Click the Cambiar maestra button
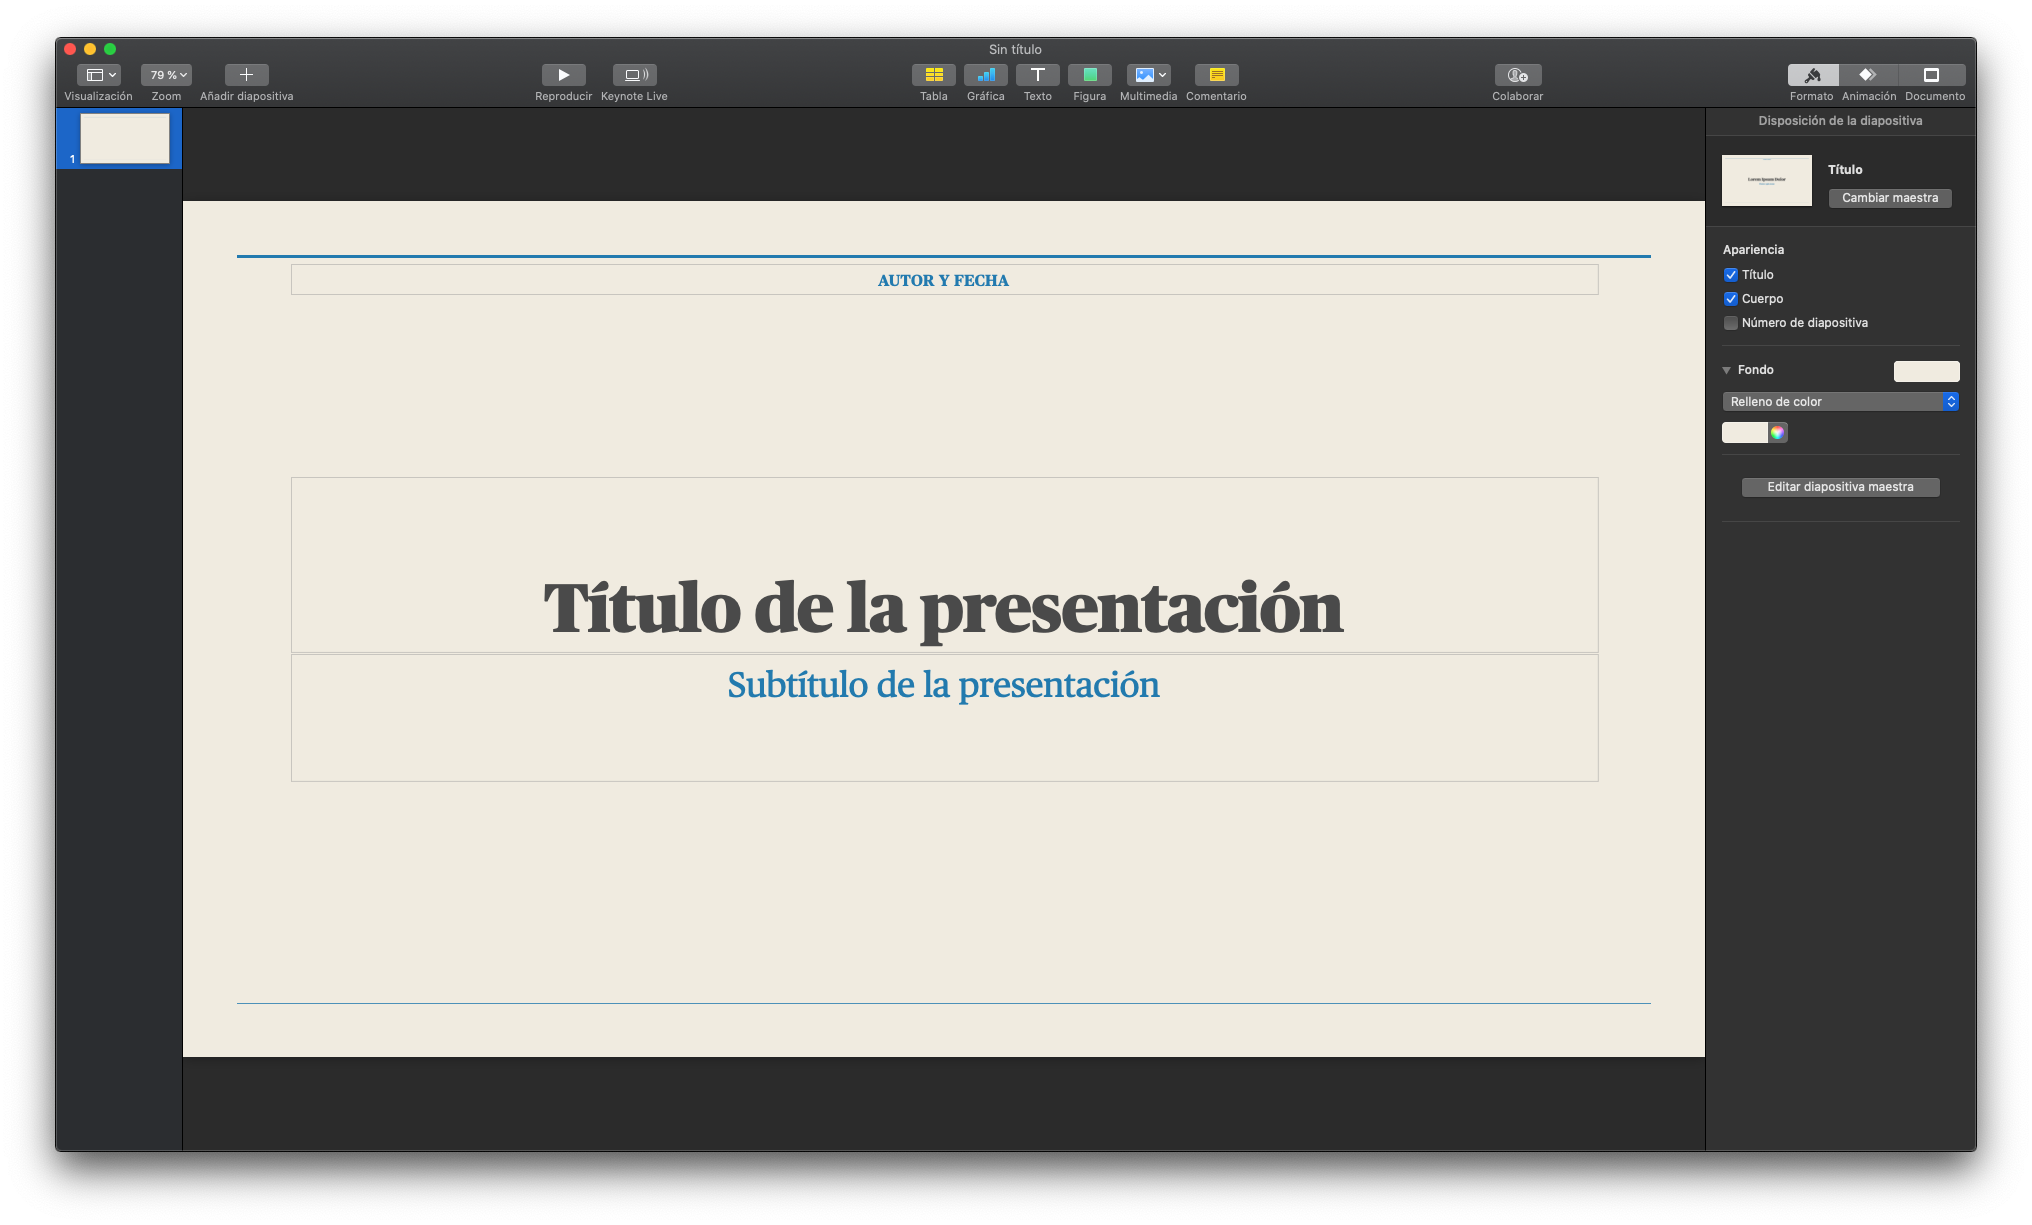The width and height of the screenshot is (2032, 1225). pyautogui.click(x=1889, y=198)
